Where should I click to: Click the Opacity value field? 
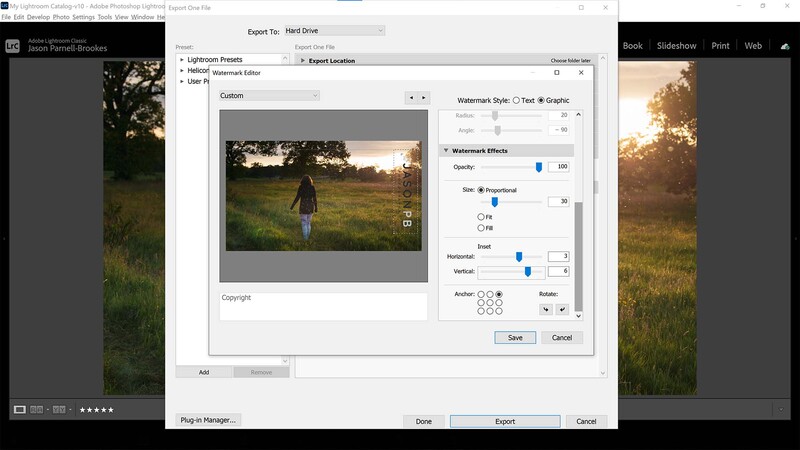click(559, 167)
